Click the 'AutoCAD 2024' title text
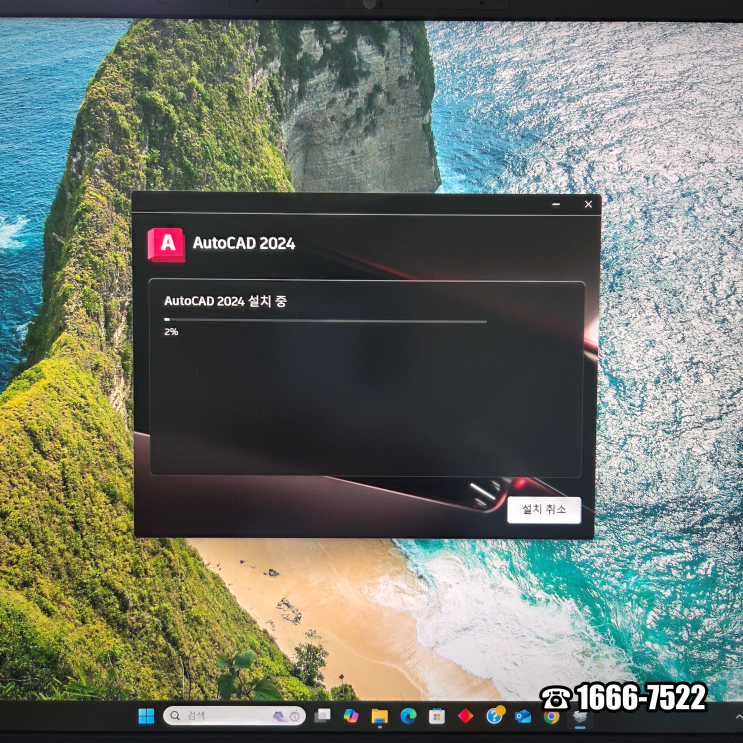Viewport: 743px width, 743px height. point(244,243)
